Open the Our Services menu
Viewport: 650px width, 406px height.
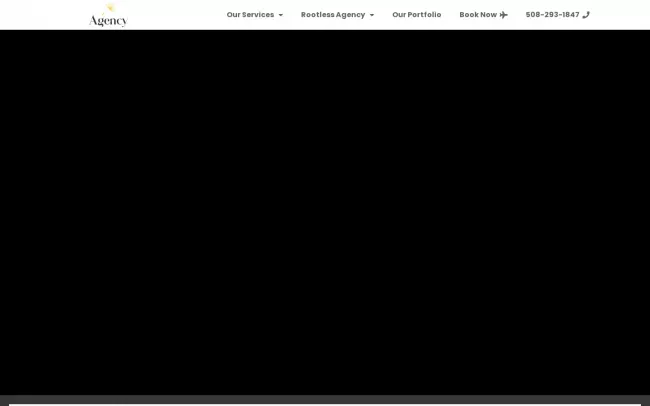(x=250, y=15)
